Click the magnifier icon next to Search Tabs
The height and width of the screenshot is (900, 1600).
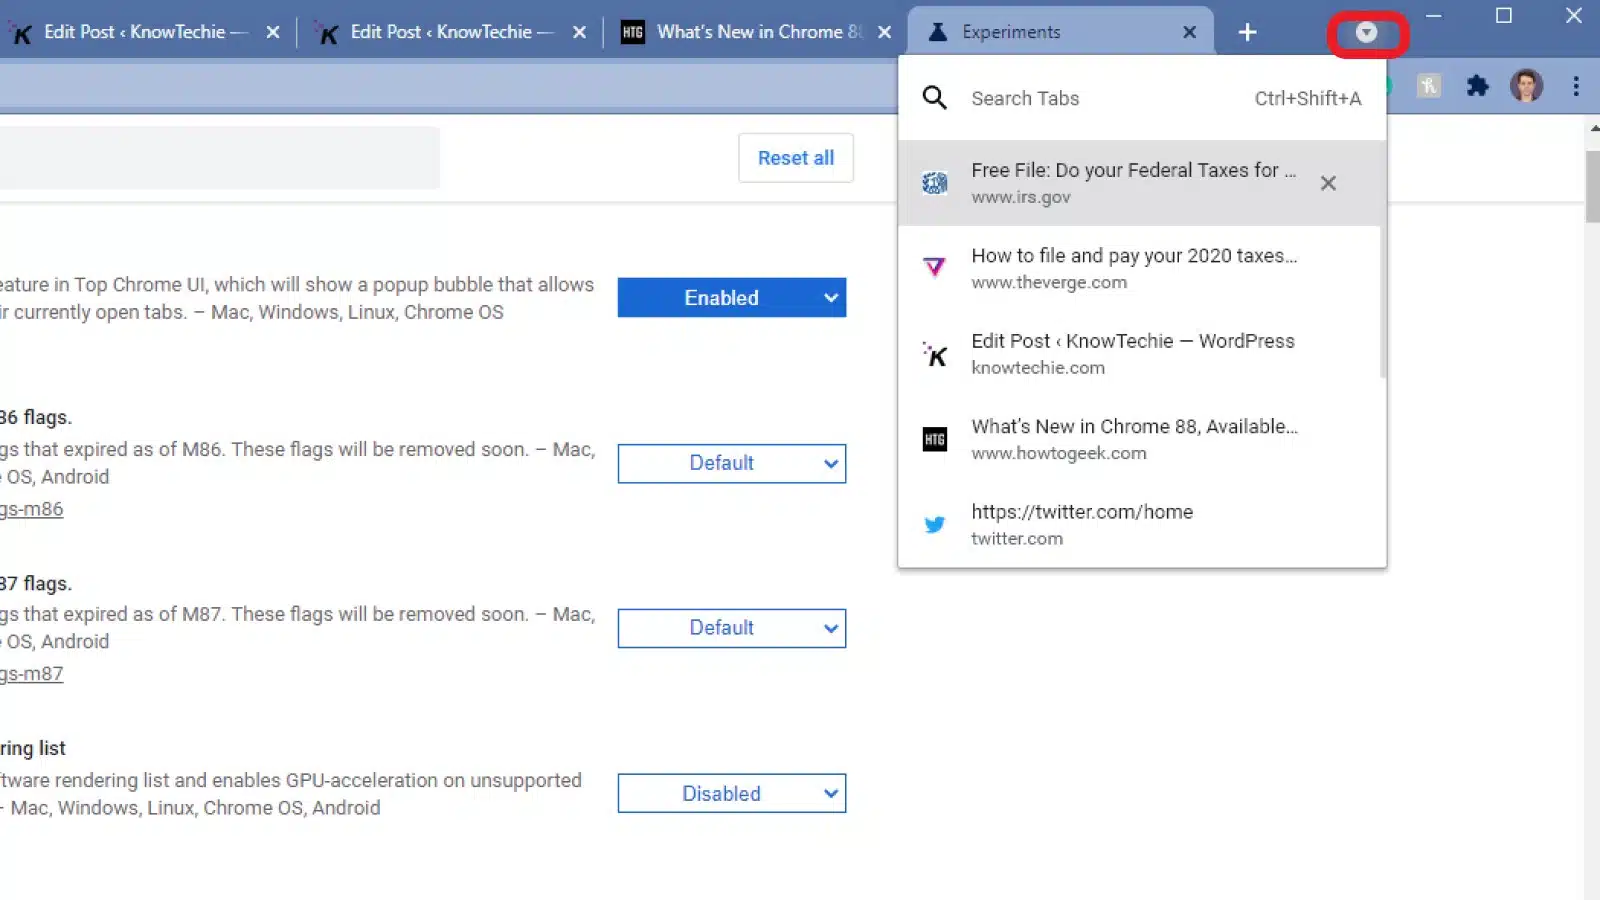click(934, 98)
